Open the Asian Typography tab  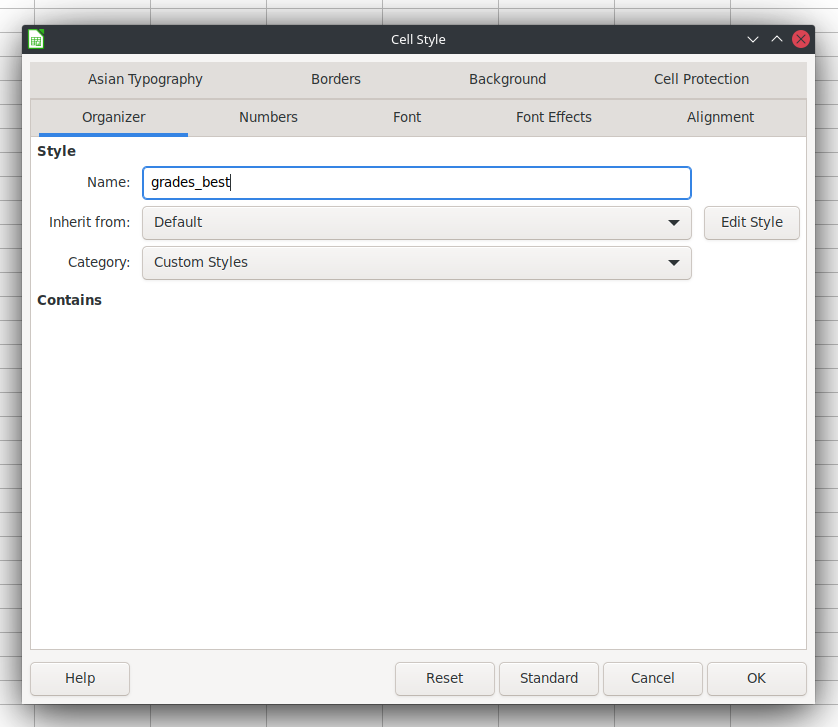pos(145,79)
